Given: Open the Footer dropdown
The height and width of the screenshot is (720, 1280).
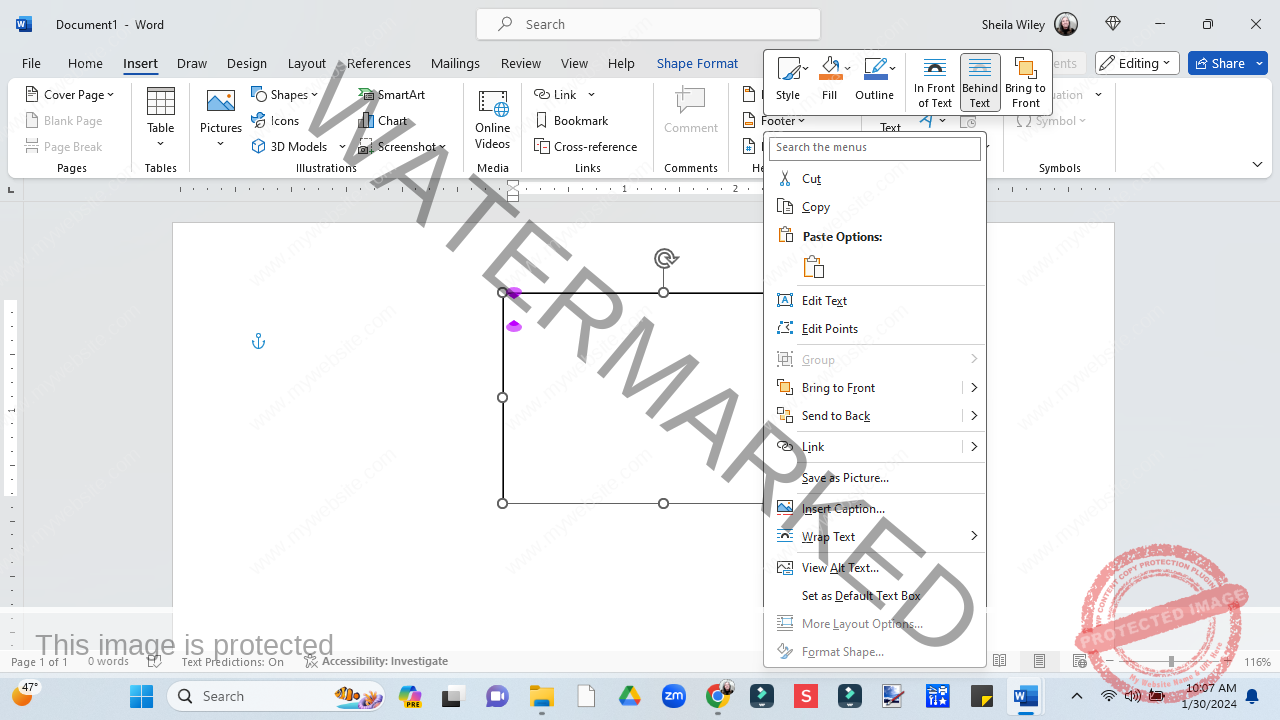Looking at the screenshot, I should point(776,121).
